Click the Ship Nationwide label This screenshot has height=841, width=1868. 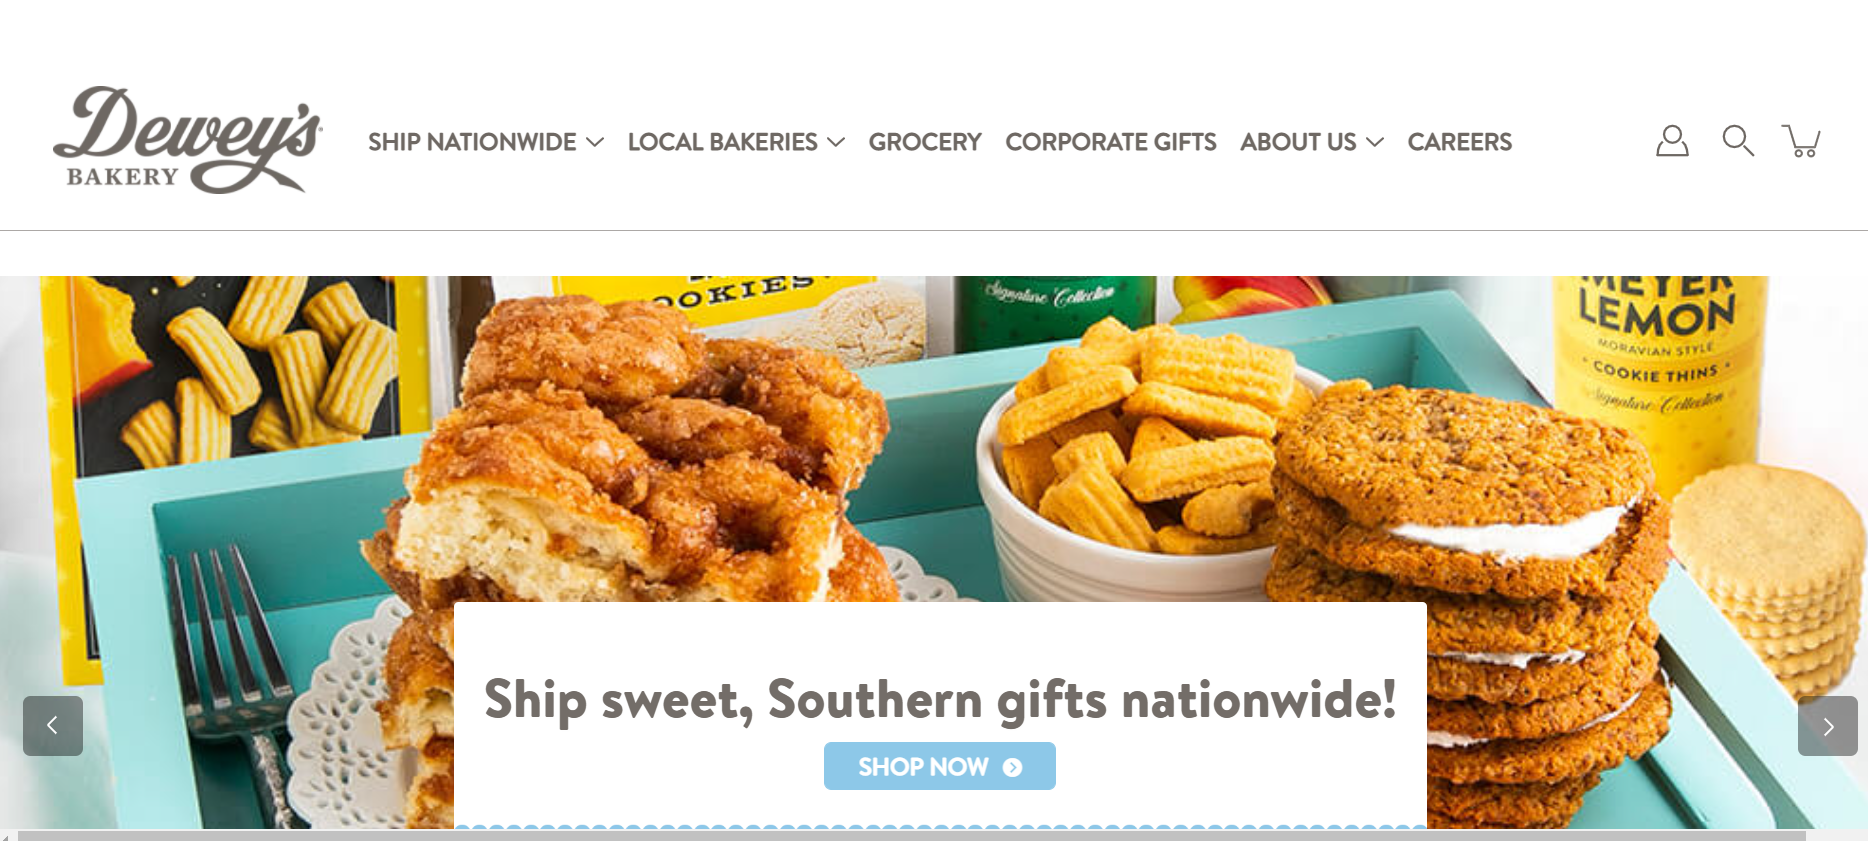coord(472,142)
